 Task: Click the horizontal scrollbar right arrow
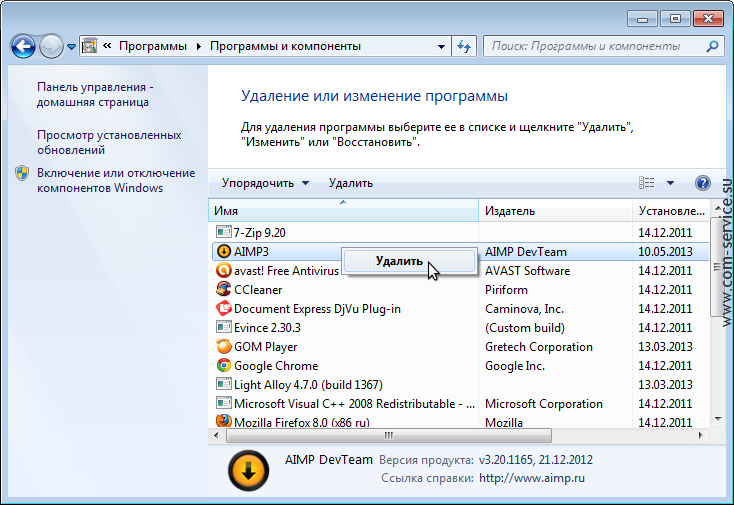tap(700, 436)
